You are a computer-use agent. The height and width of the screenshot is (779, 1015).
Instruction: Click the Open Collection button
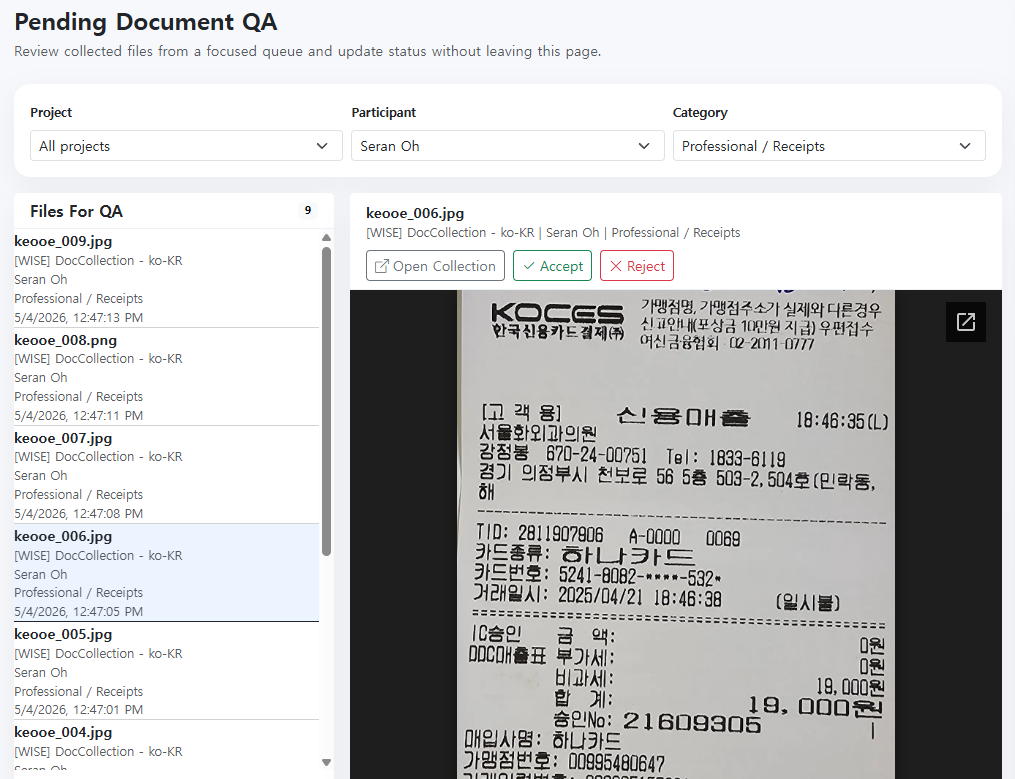[435, 265]
